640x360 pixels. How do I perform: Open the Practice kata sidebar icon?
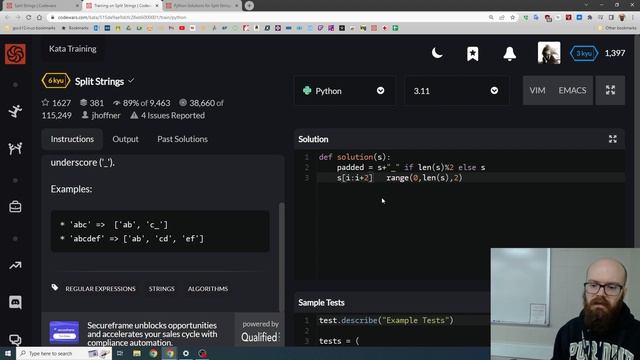(x=15, y=111)
